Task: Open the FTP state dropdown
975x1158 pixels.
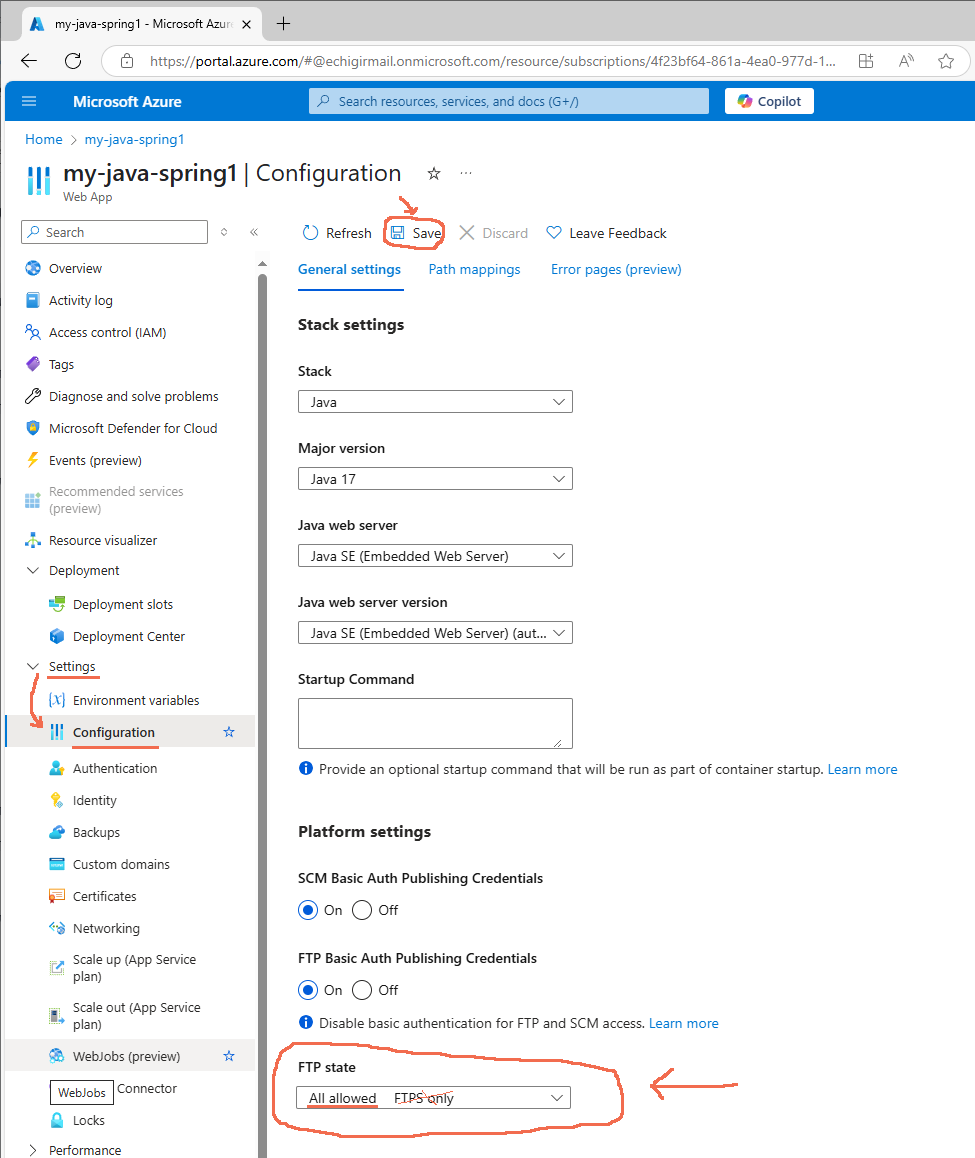Action: coord(434,1097)
